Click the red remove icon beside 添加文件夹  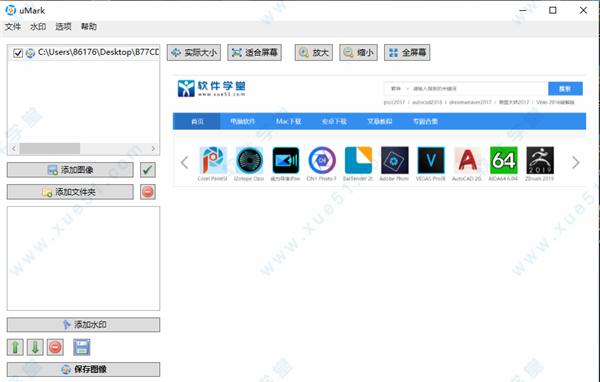[148, 192]
